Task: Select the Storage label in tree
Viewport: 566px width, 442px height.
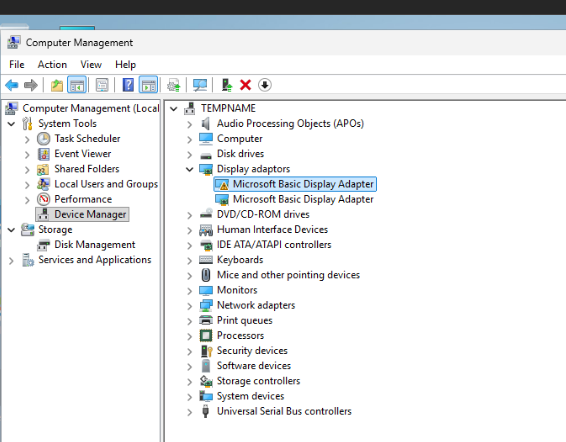Action: pos(55,230)
